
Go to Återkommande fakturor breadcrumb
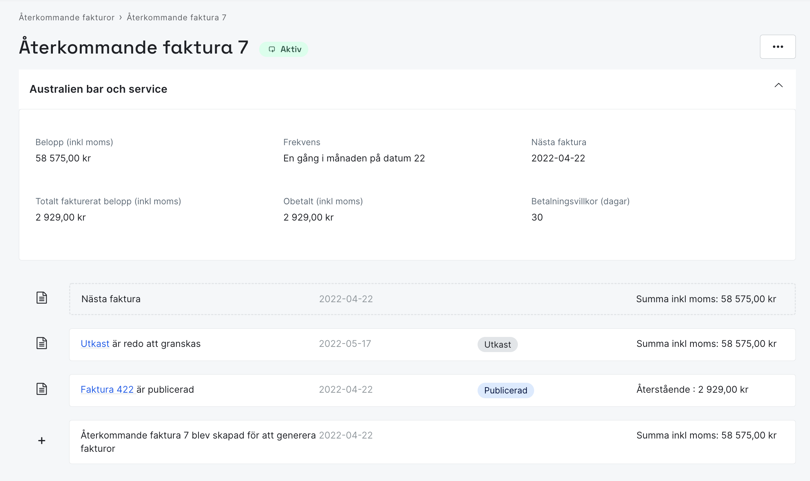pyautogui.click(x=66, y=17)
